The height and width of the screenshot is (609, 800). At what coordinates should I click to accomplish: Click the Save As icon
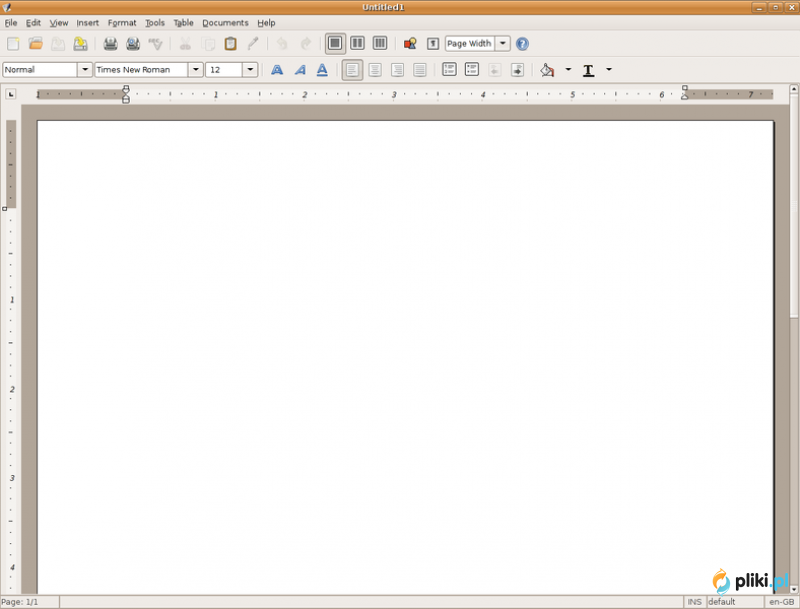click(x=81, y=44)
